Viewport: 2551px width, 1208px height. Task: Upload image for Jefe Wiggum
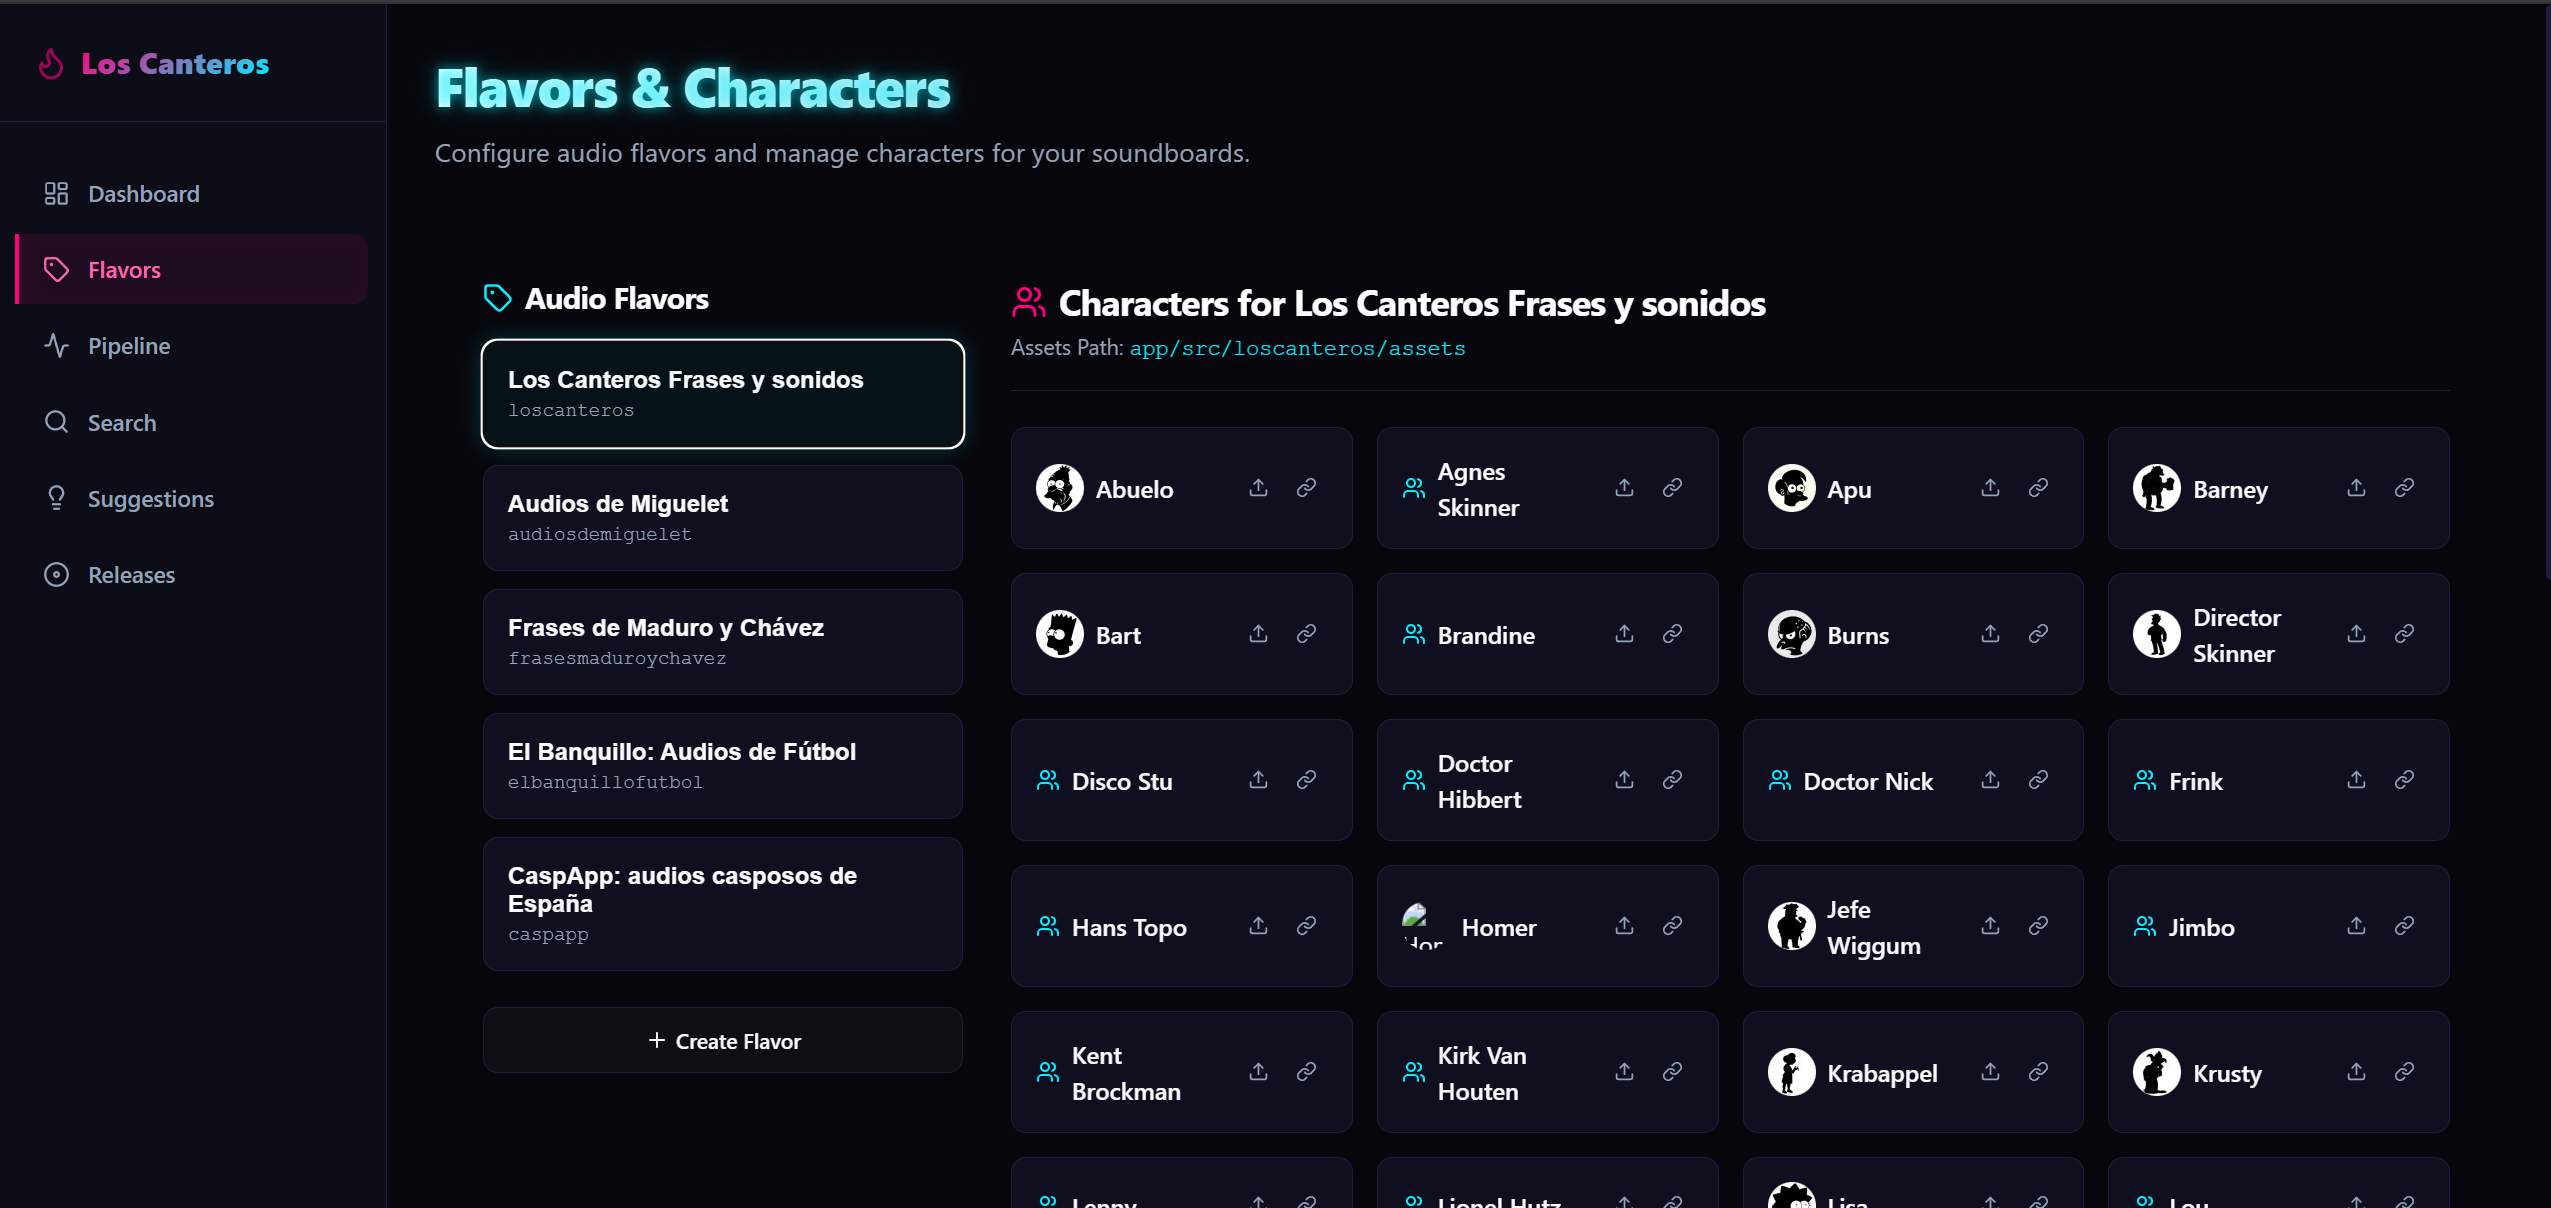click(1990, 925)
